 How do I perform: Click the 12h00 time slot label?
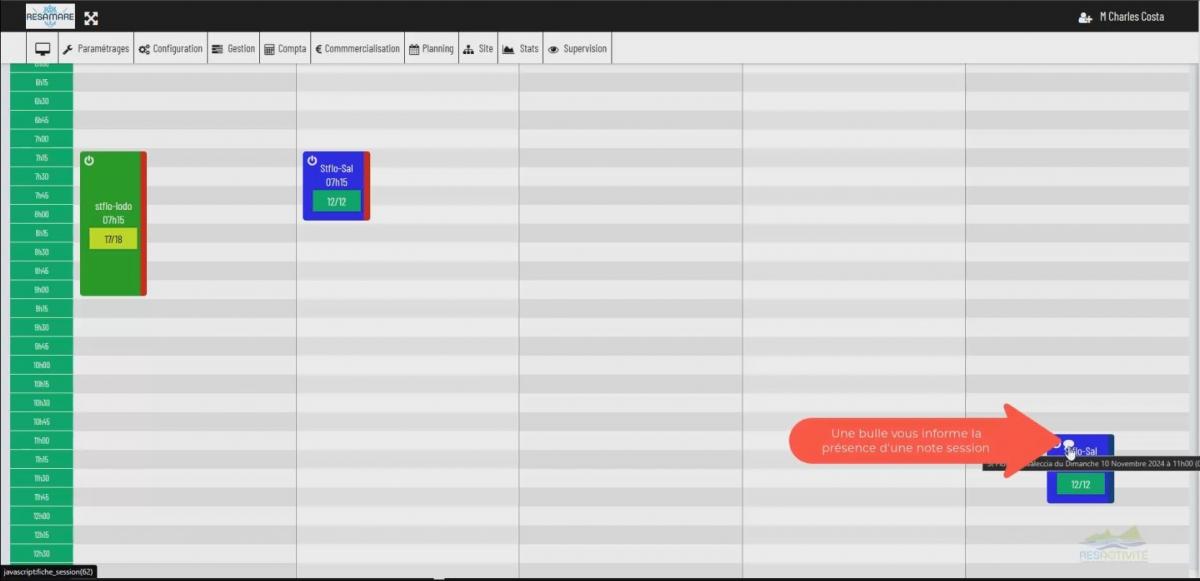pyautogui.click(x=41, y=516)
